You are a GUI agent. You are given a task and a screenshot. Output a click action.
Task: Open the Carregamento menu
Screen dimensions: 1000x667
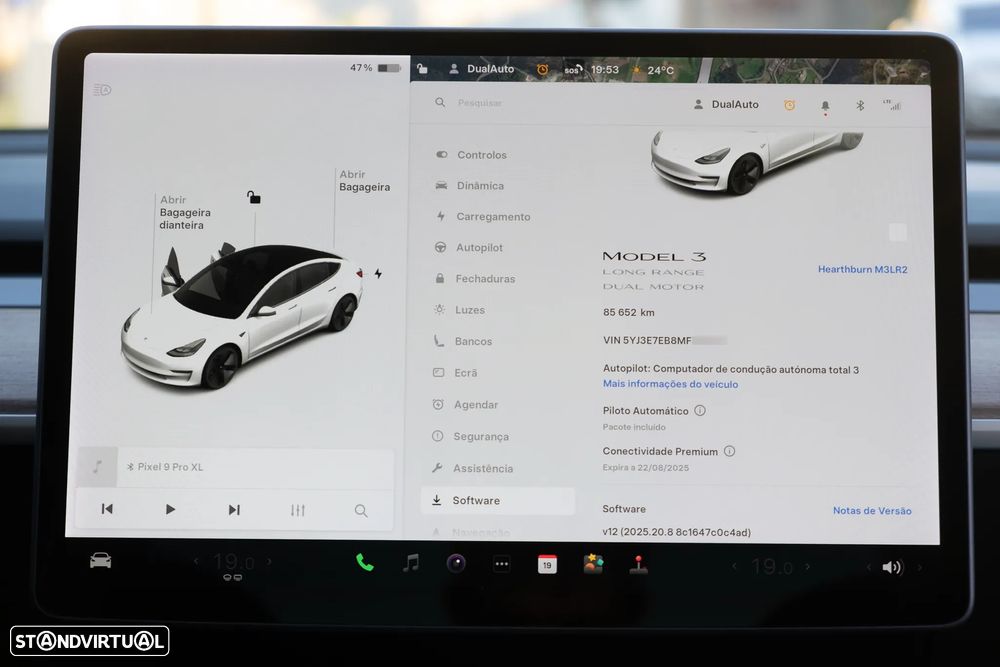pyautogui.click(x=483, y=217)
